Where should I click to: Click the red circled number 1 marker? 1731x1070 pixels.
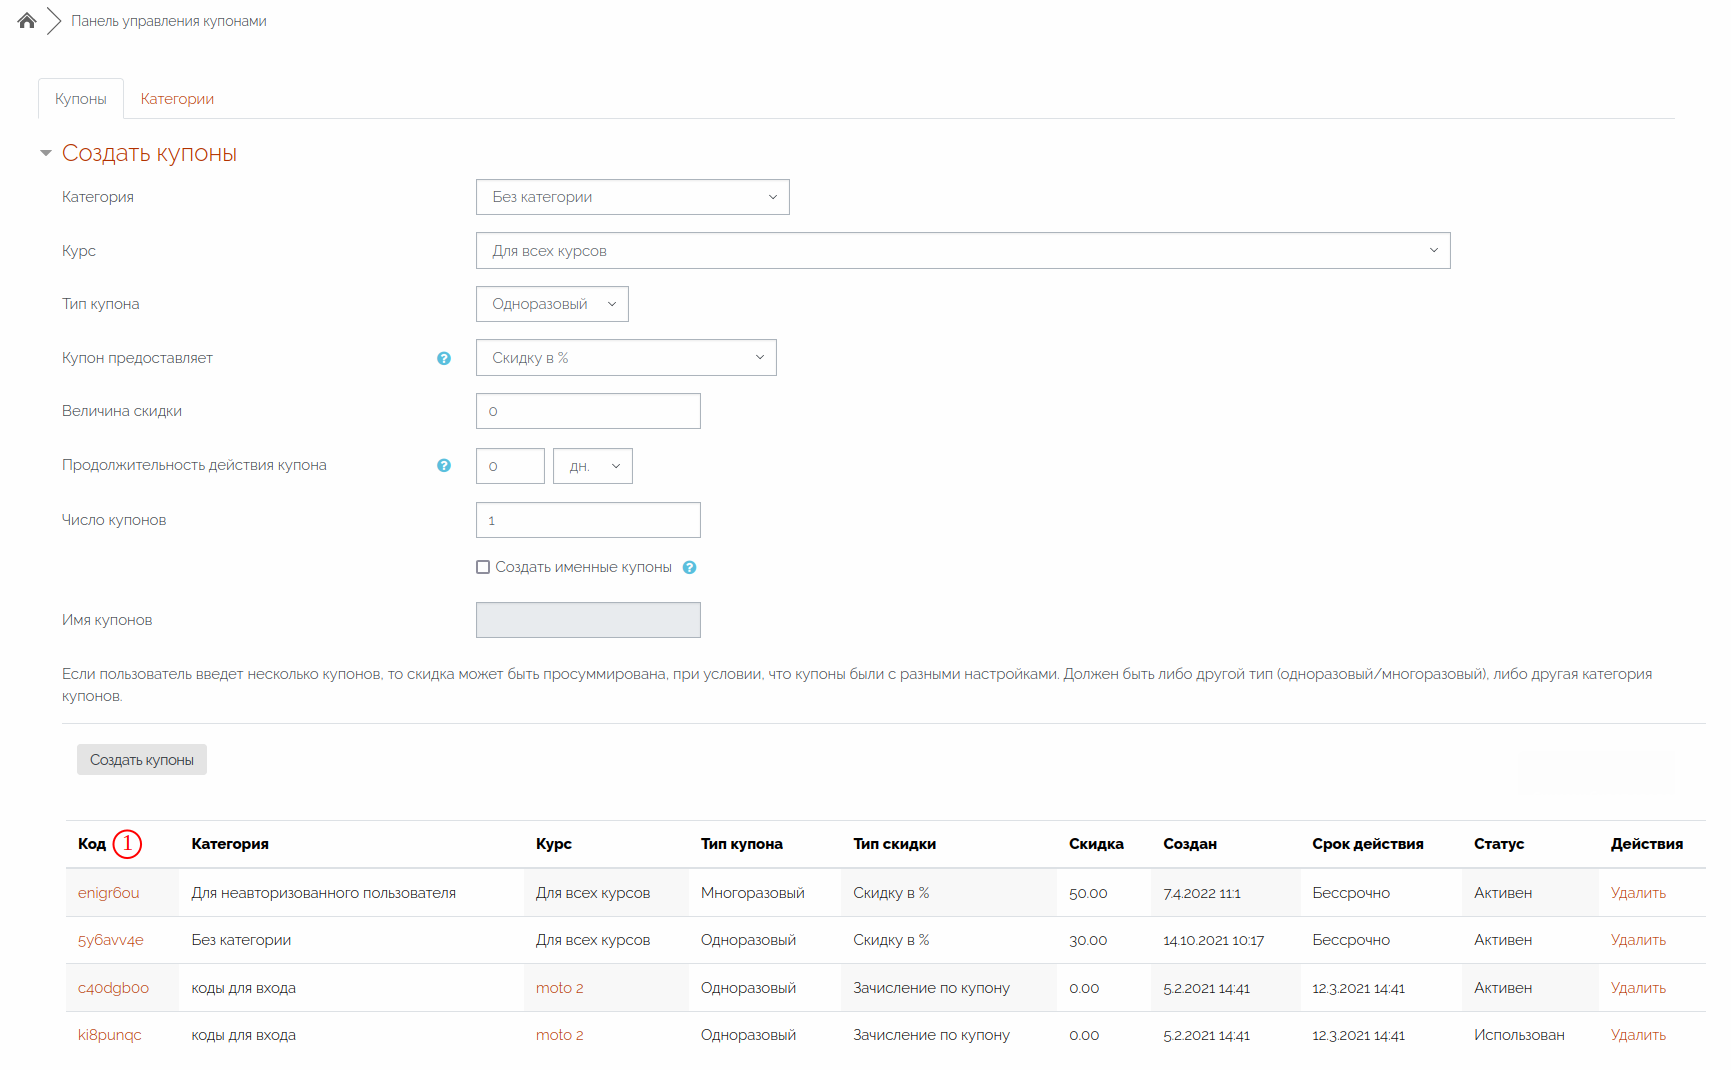127,844
